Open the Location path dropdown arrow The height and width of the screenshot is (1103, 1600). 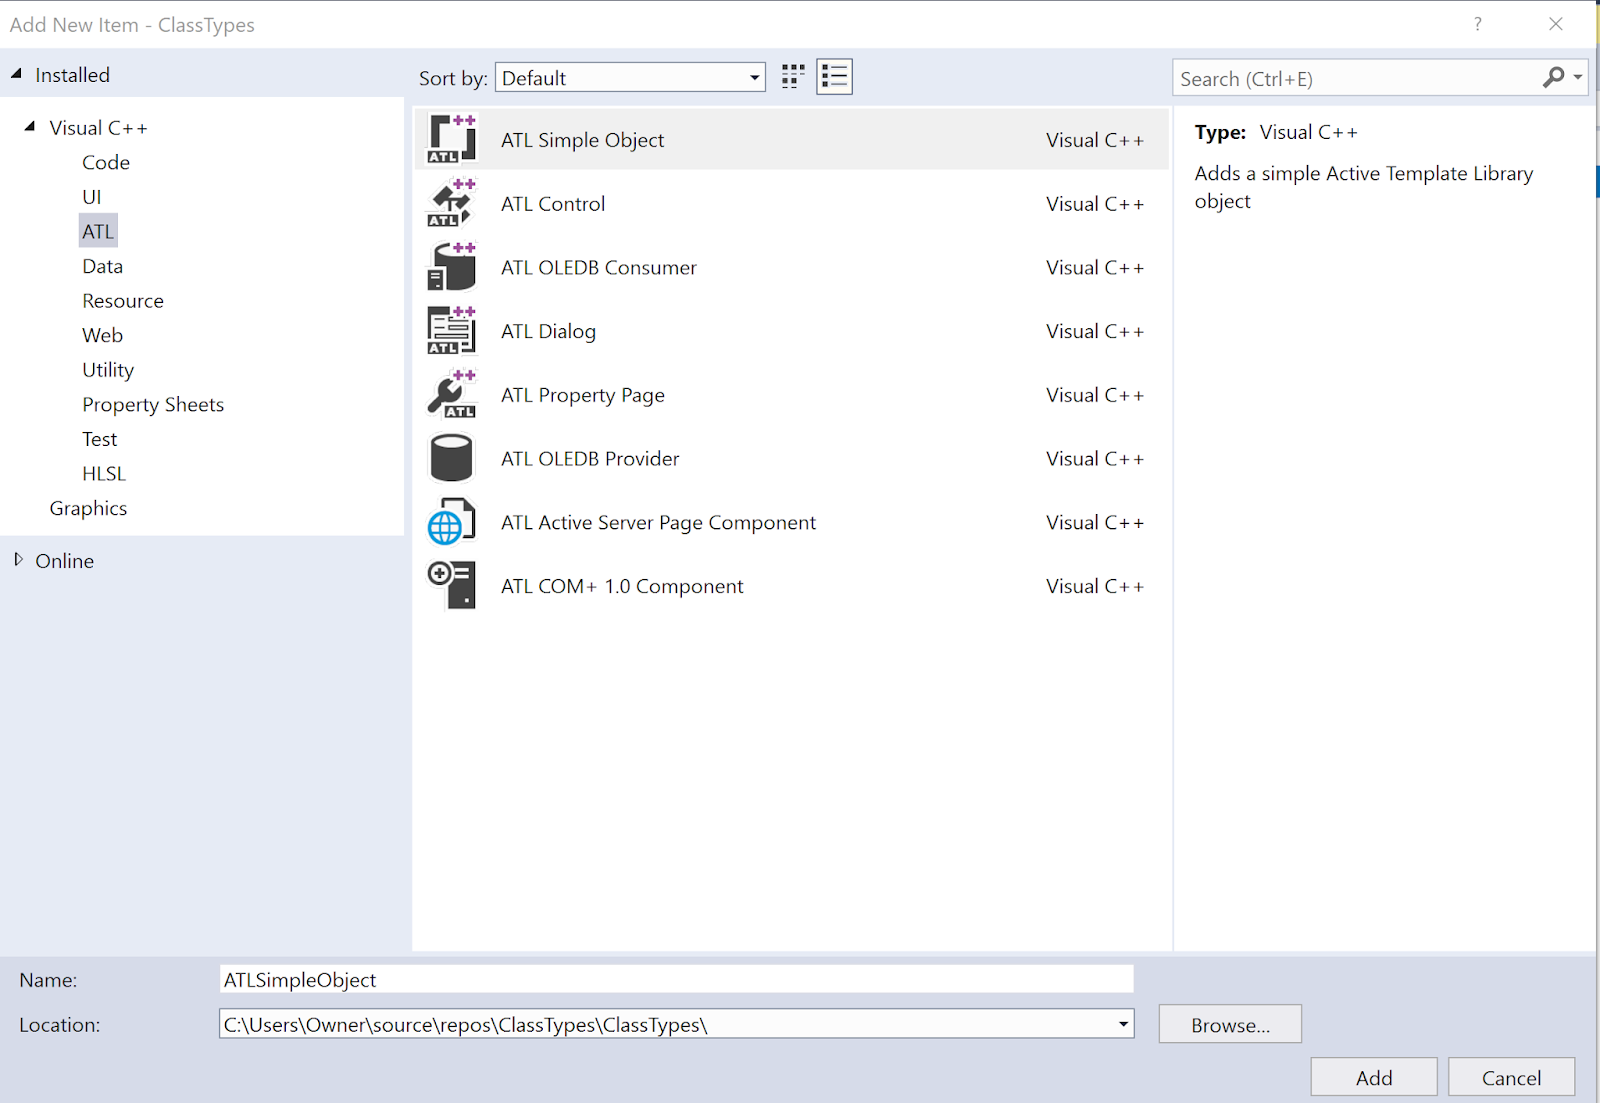click(x=1123, y=1024)
